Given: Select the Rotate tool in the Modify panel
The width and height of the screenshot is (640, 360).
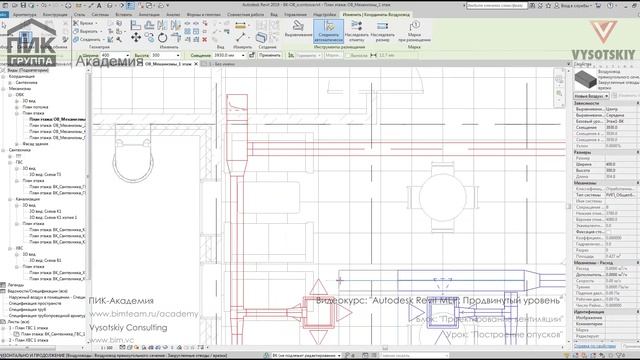Looking at the screenshot, I should [162, 38].
